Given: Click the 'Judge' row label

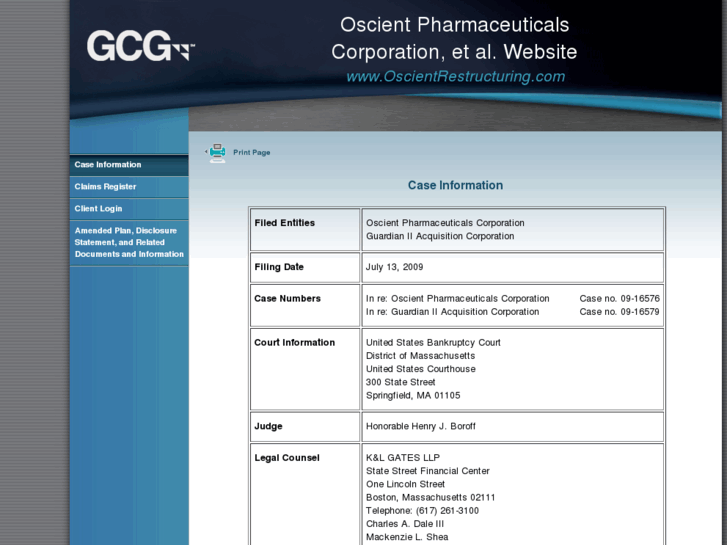Looking at the screenshot, I should [268, 426].
